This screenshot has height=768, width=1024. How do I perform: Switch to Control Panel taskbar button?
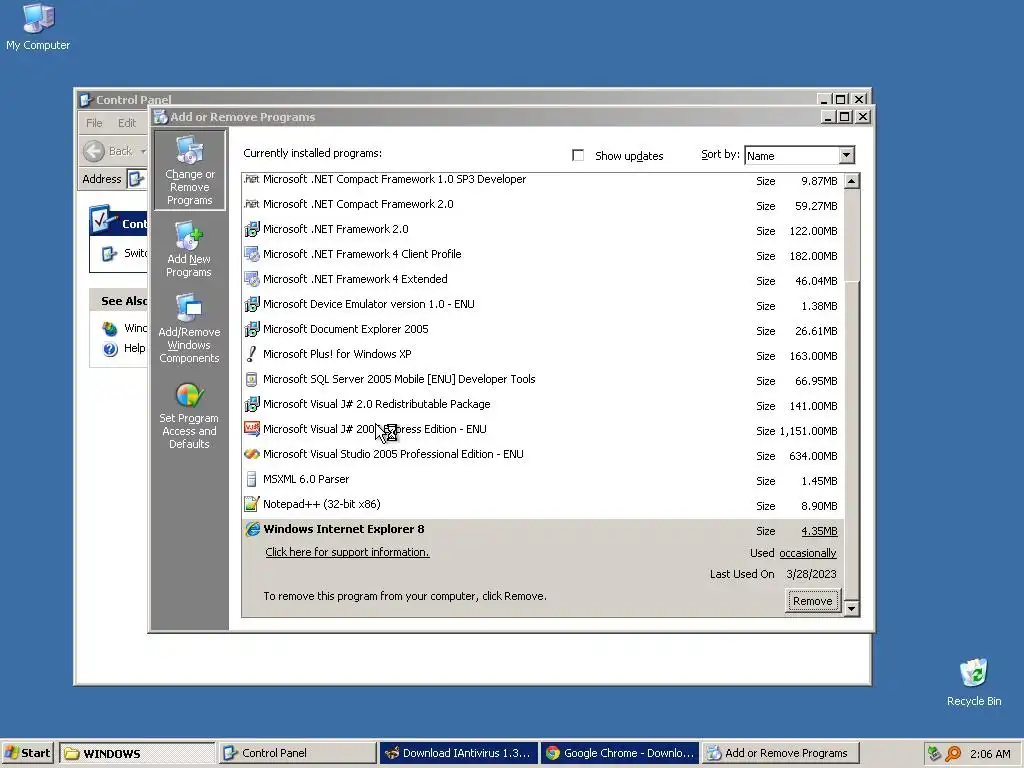pyautogui.click(x=297, y=753)
